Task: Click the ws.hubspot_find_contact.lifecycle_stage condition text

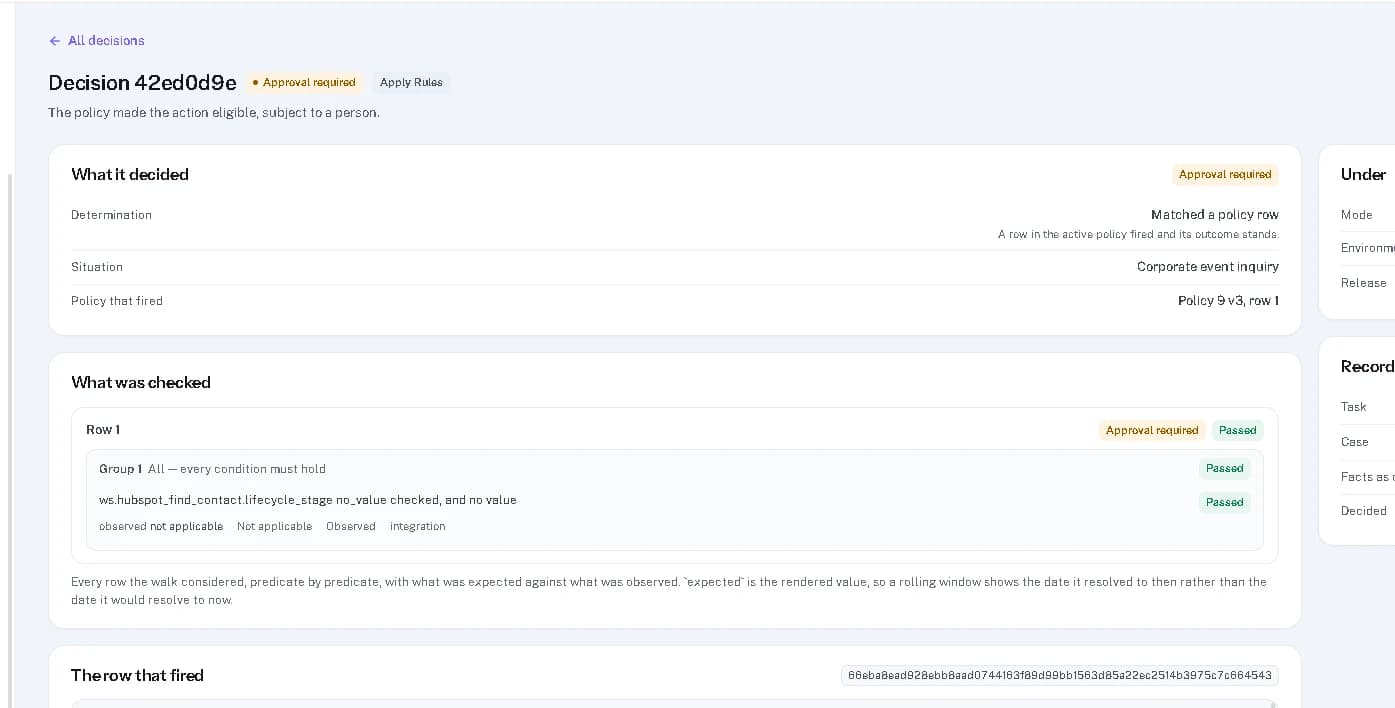Action: [x=308, y=500]
